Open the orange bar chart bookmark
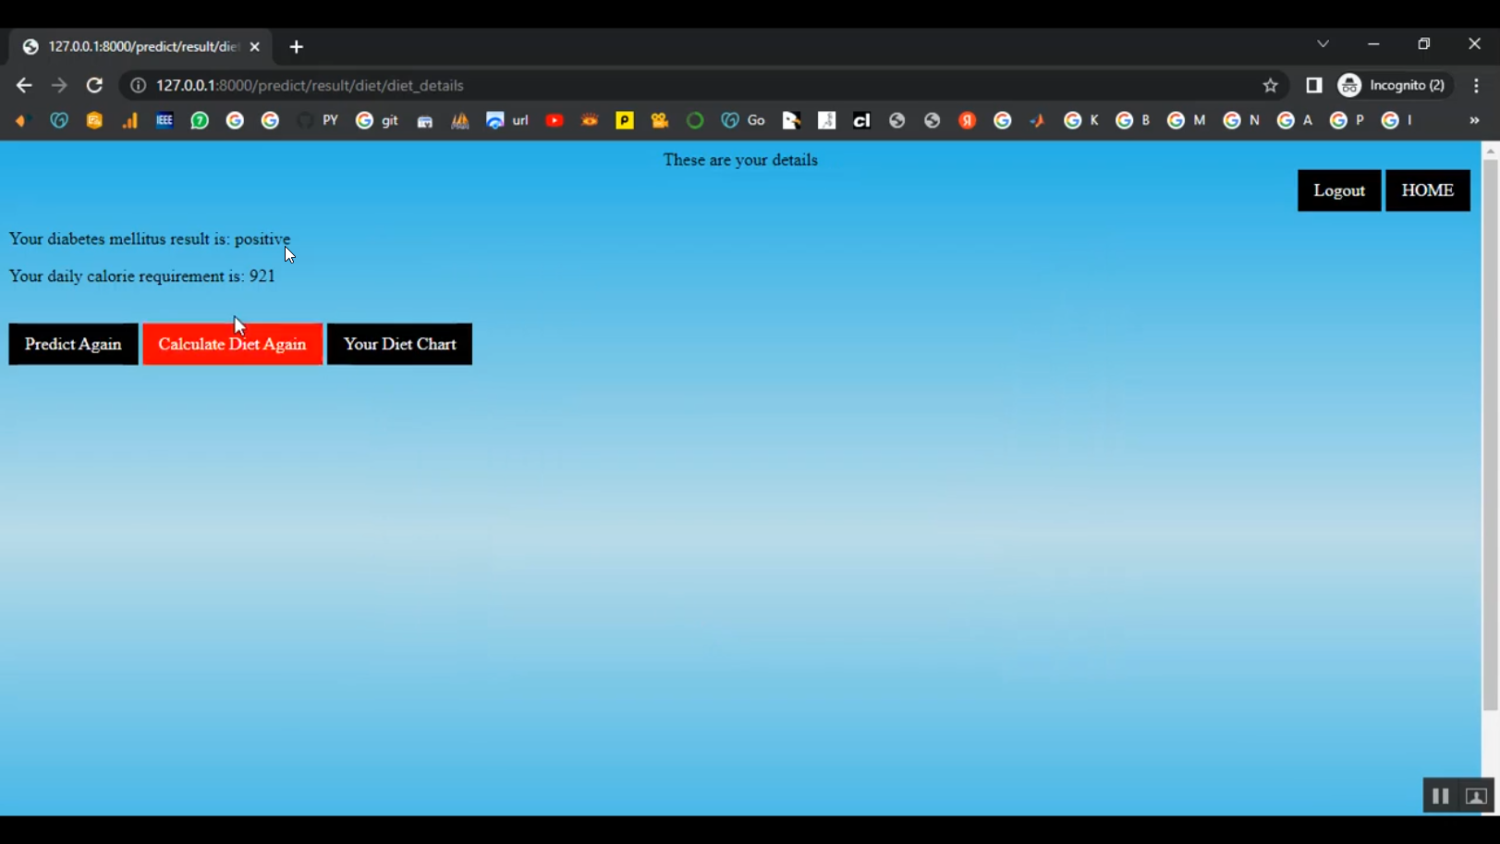1500x844 pixels. 130,121
